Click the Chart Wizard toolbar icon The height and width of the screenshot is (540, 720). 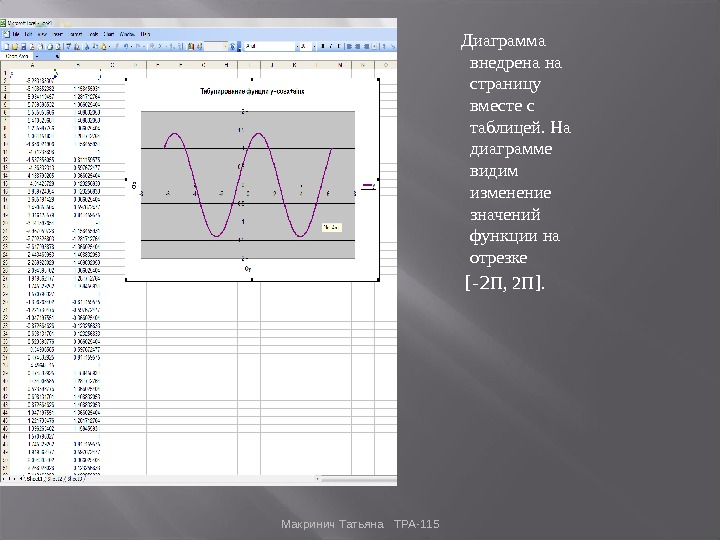pyautogui.click(x=191, y=46)
